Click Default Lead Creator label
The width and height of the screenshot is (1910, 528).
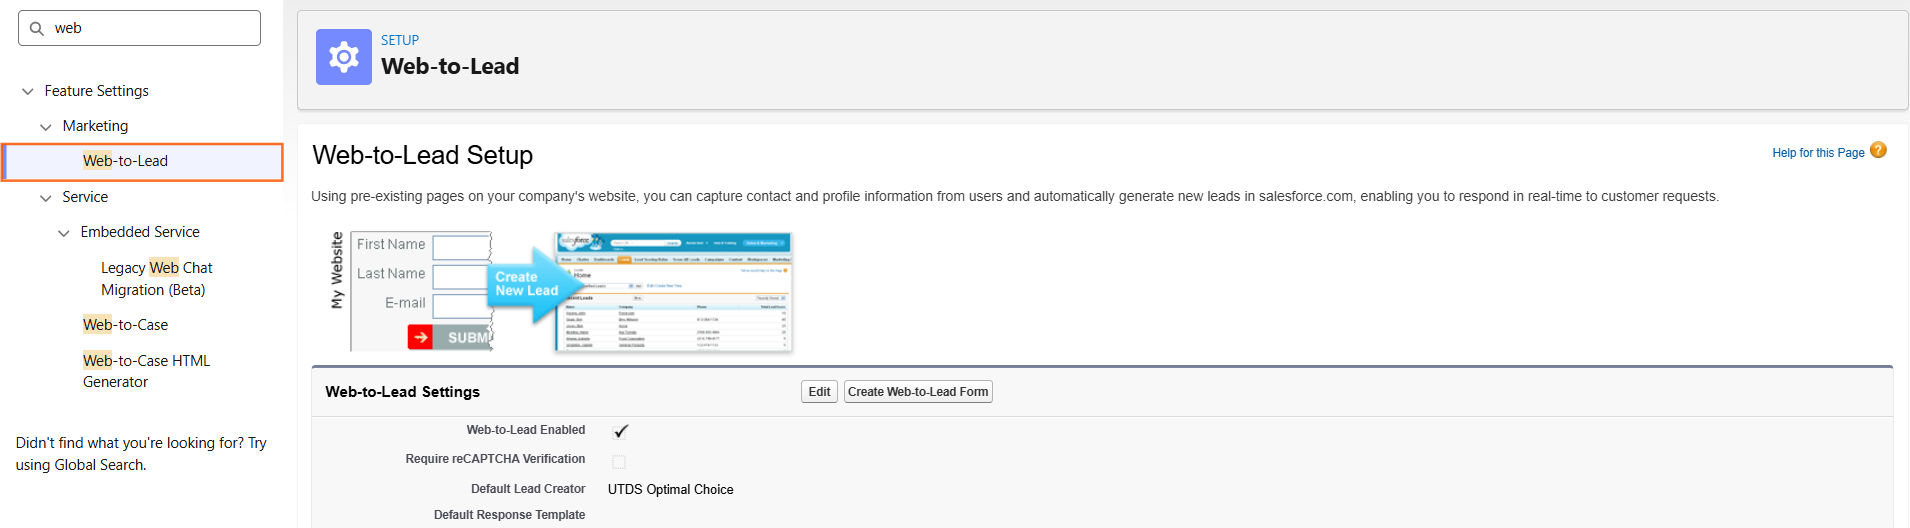pos(528,489)
